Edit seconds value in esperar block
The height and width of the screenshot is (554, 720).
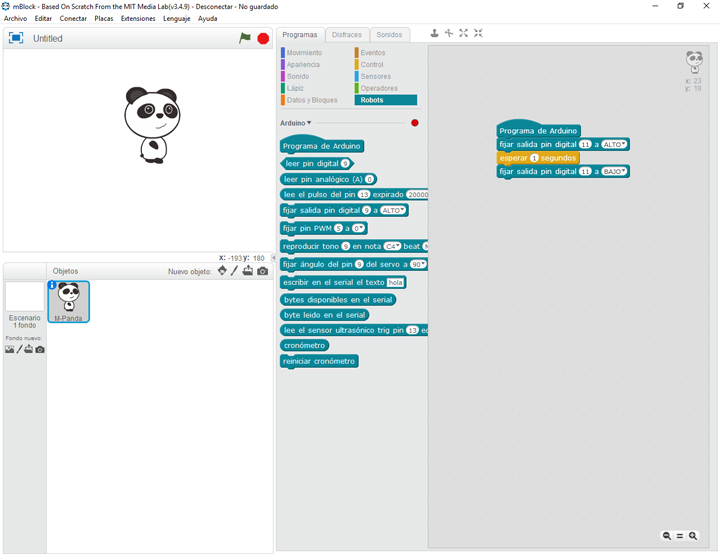pyautogui.click(x=534, y=158)
